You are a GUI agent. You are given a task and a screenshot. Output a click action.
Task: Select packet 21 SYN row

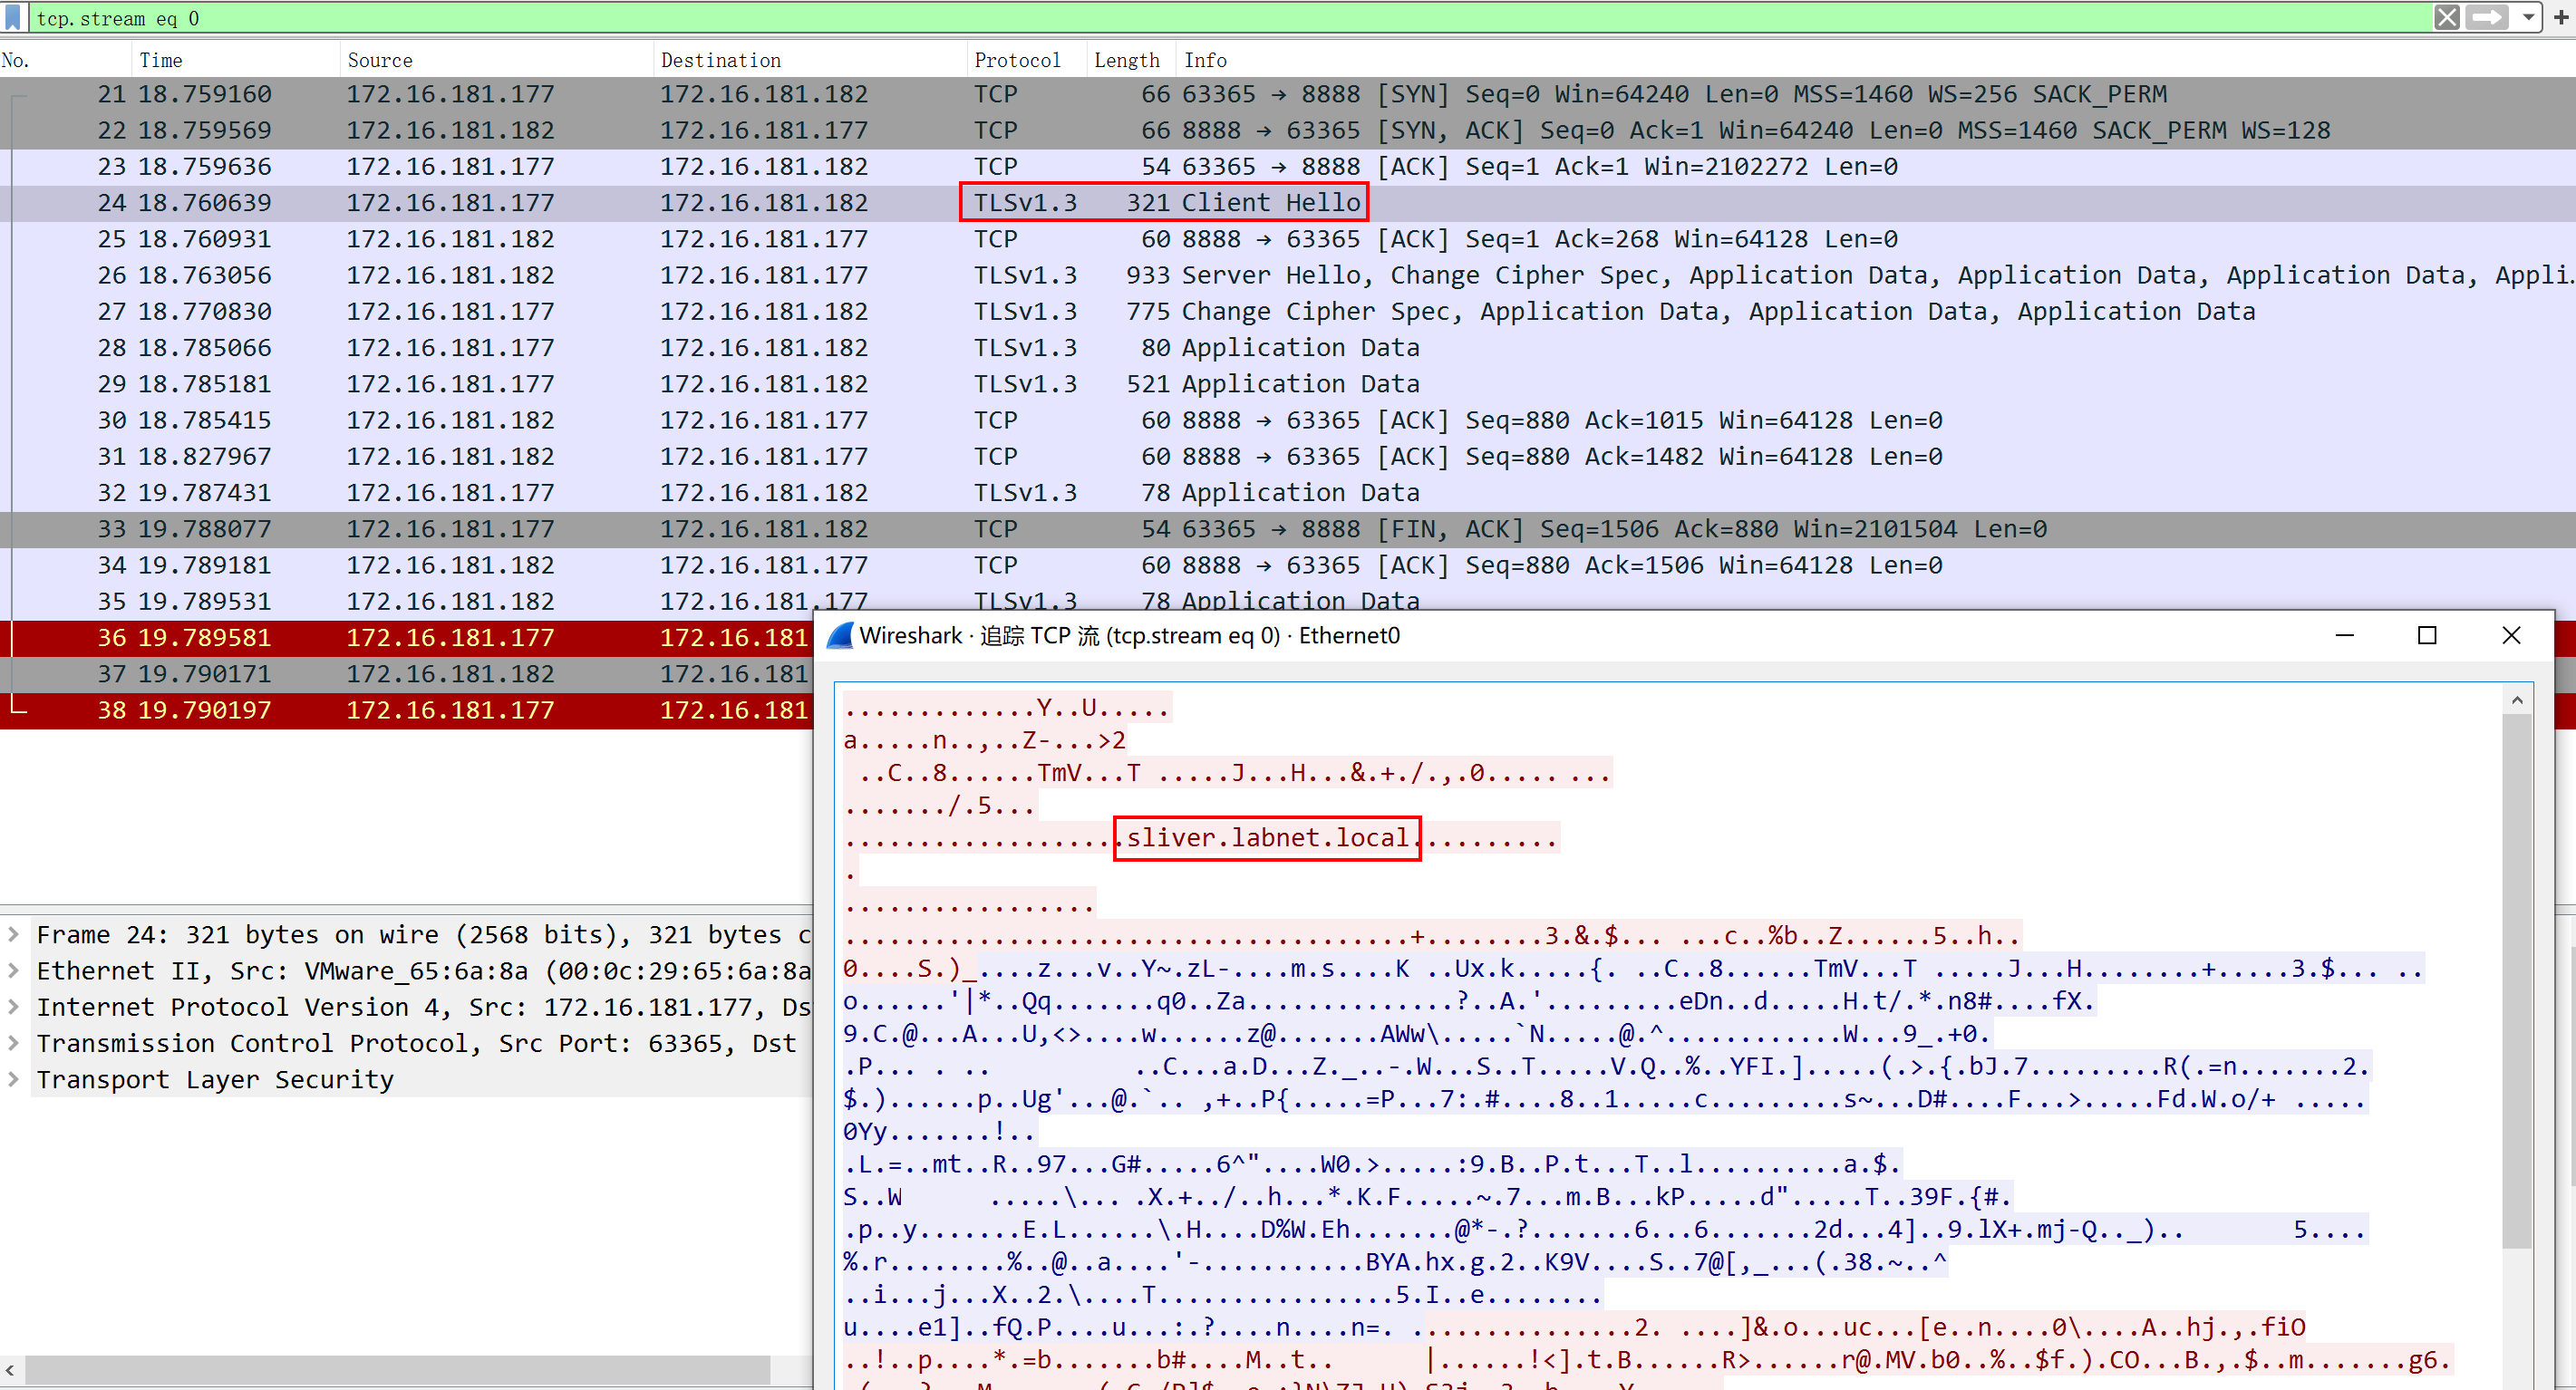[x=1288, y=94]
